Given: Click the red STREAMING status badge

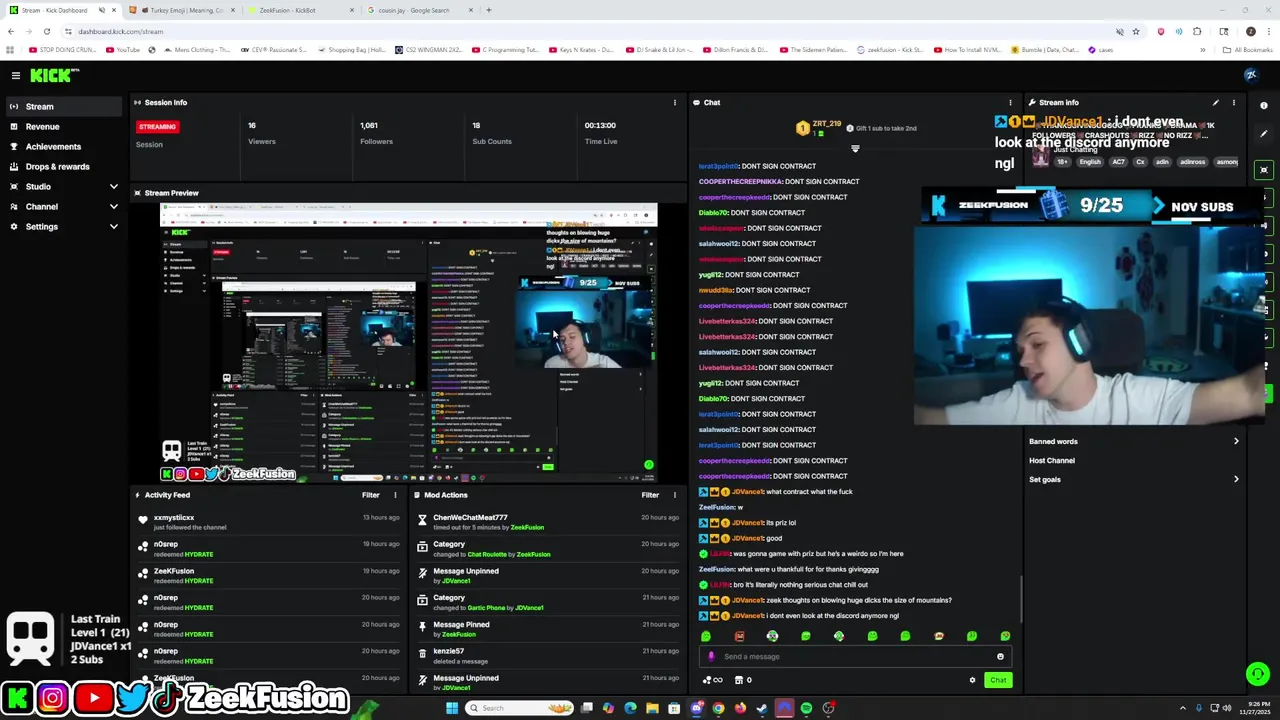Looking at the screenshot, I should [x=157, y=126].
